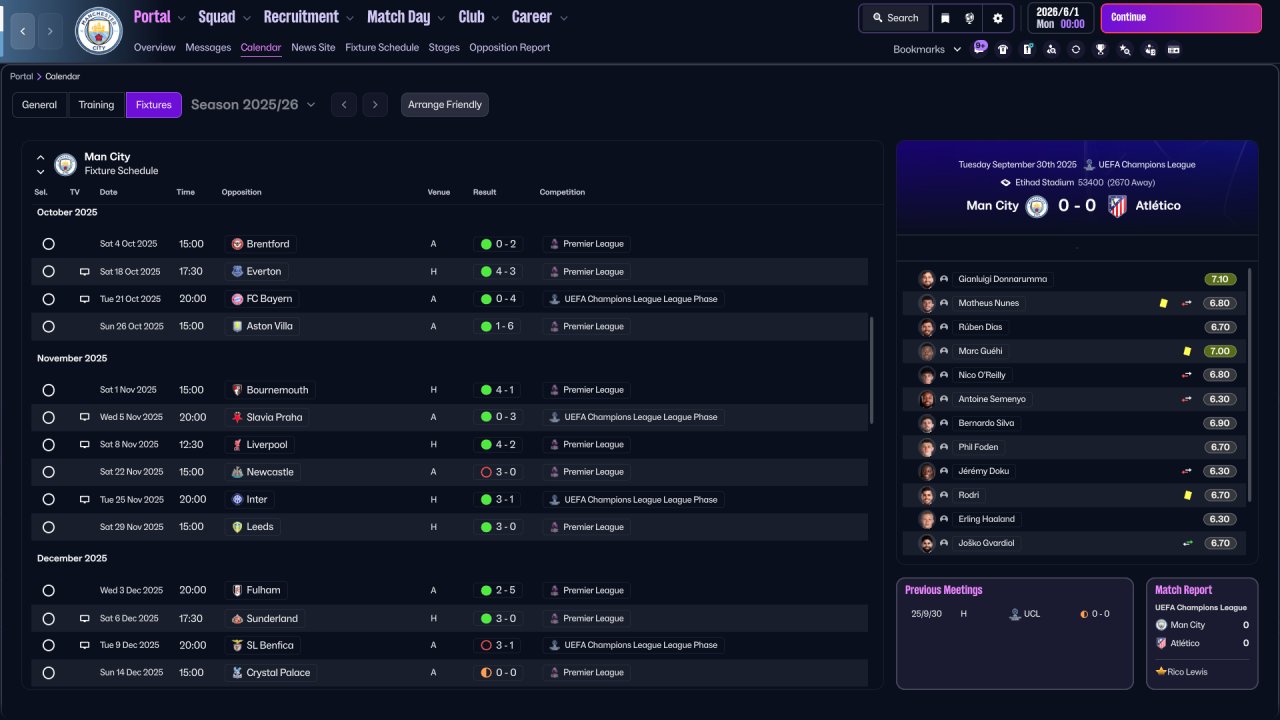
Task: Go to the previous season with left chevron
Action: pos(344,105)
